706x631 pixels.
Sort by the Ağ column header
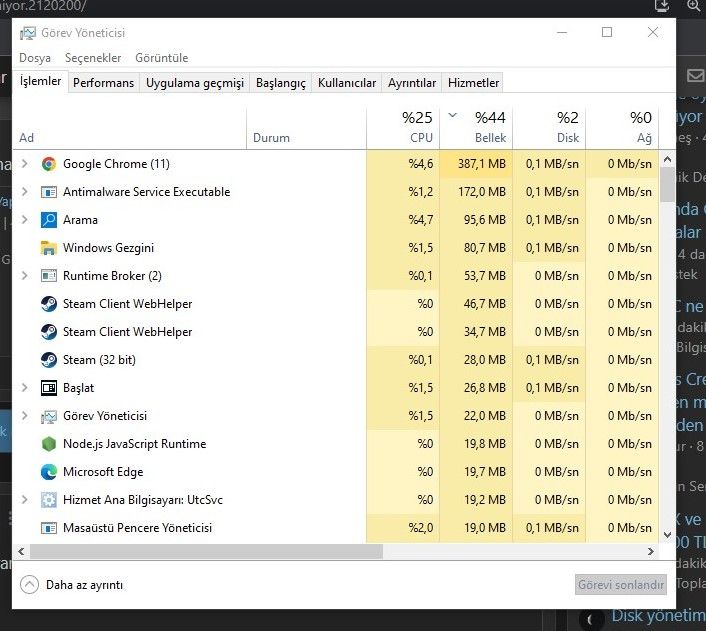click(x=622, y=128)
